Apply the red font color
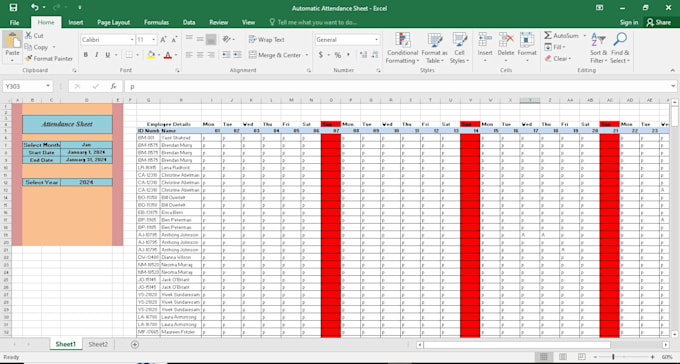This screenshot has width=680, height=364. pos(168,55)
